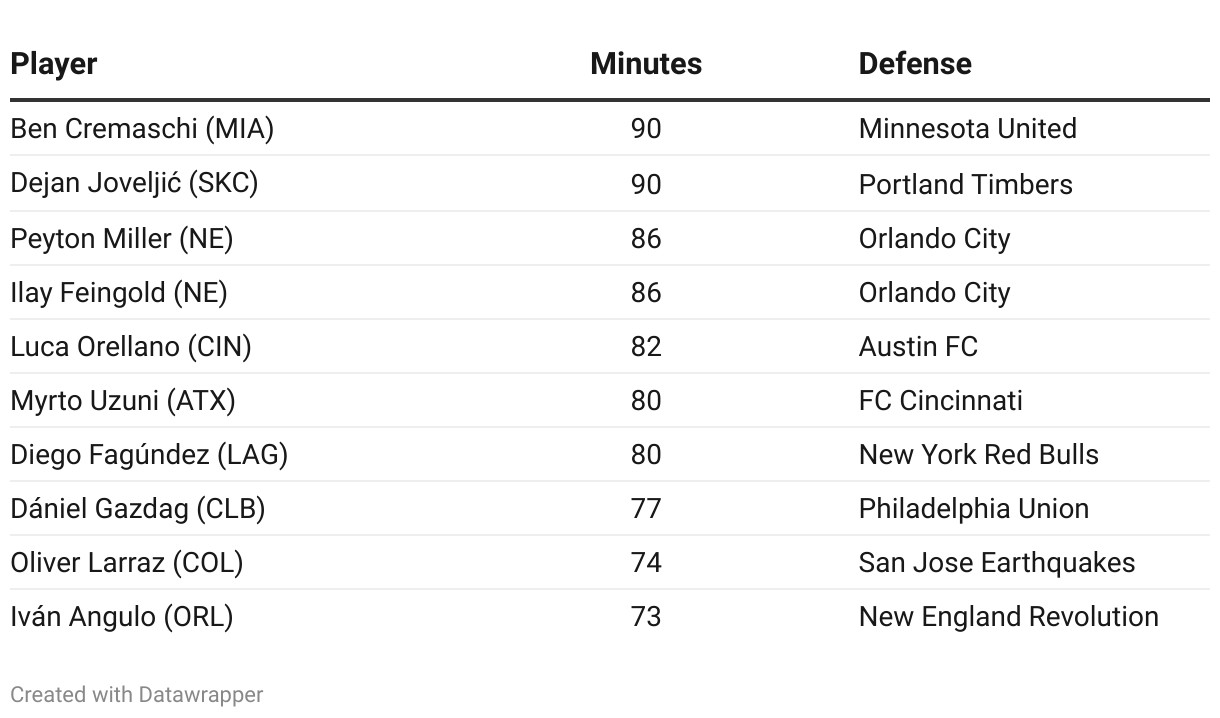Click Myrto Uzuni (ATX) player cell
The image size is (1220, 718).
pyautogui.click(x=123, y=401)
